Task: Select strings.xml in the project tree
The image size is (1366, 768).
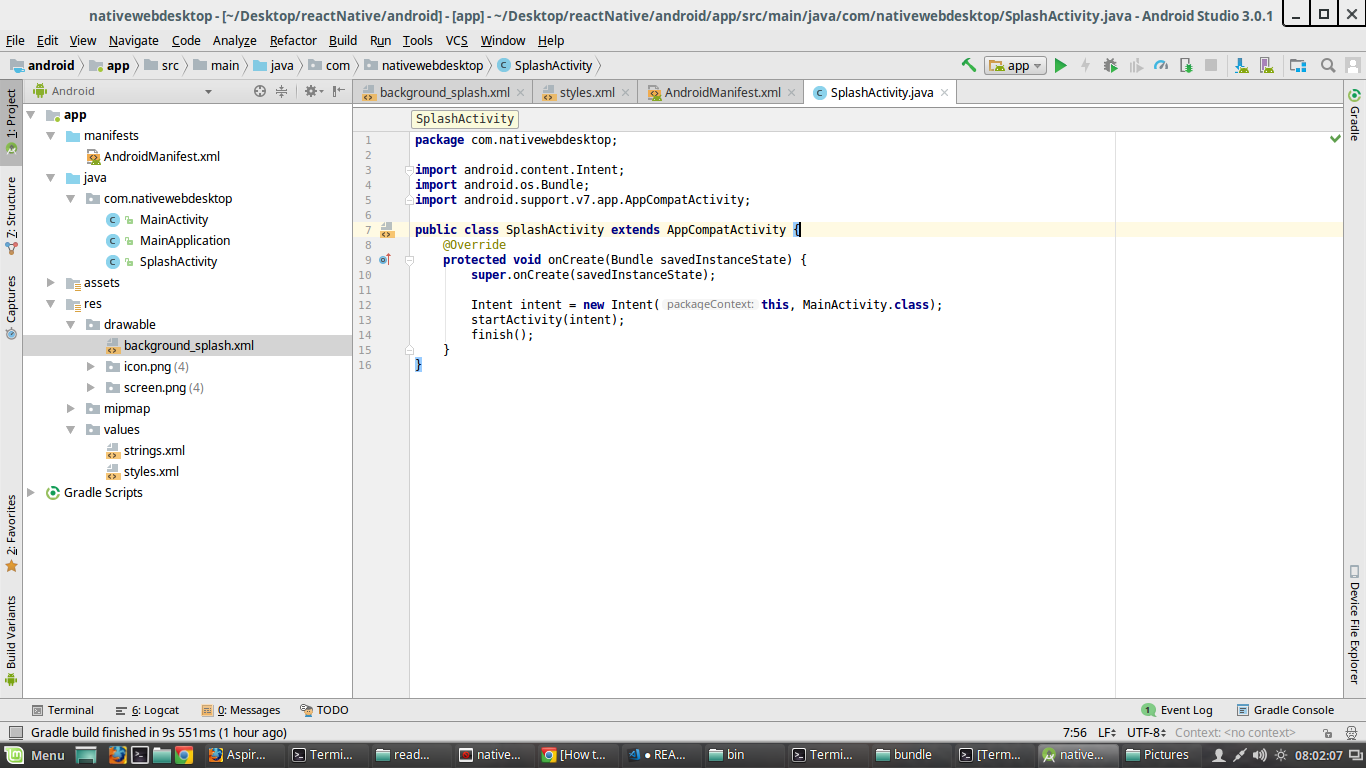Action: tap(154, 451)
